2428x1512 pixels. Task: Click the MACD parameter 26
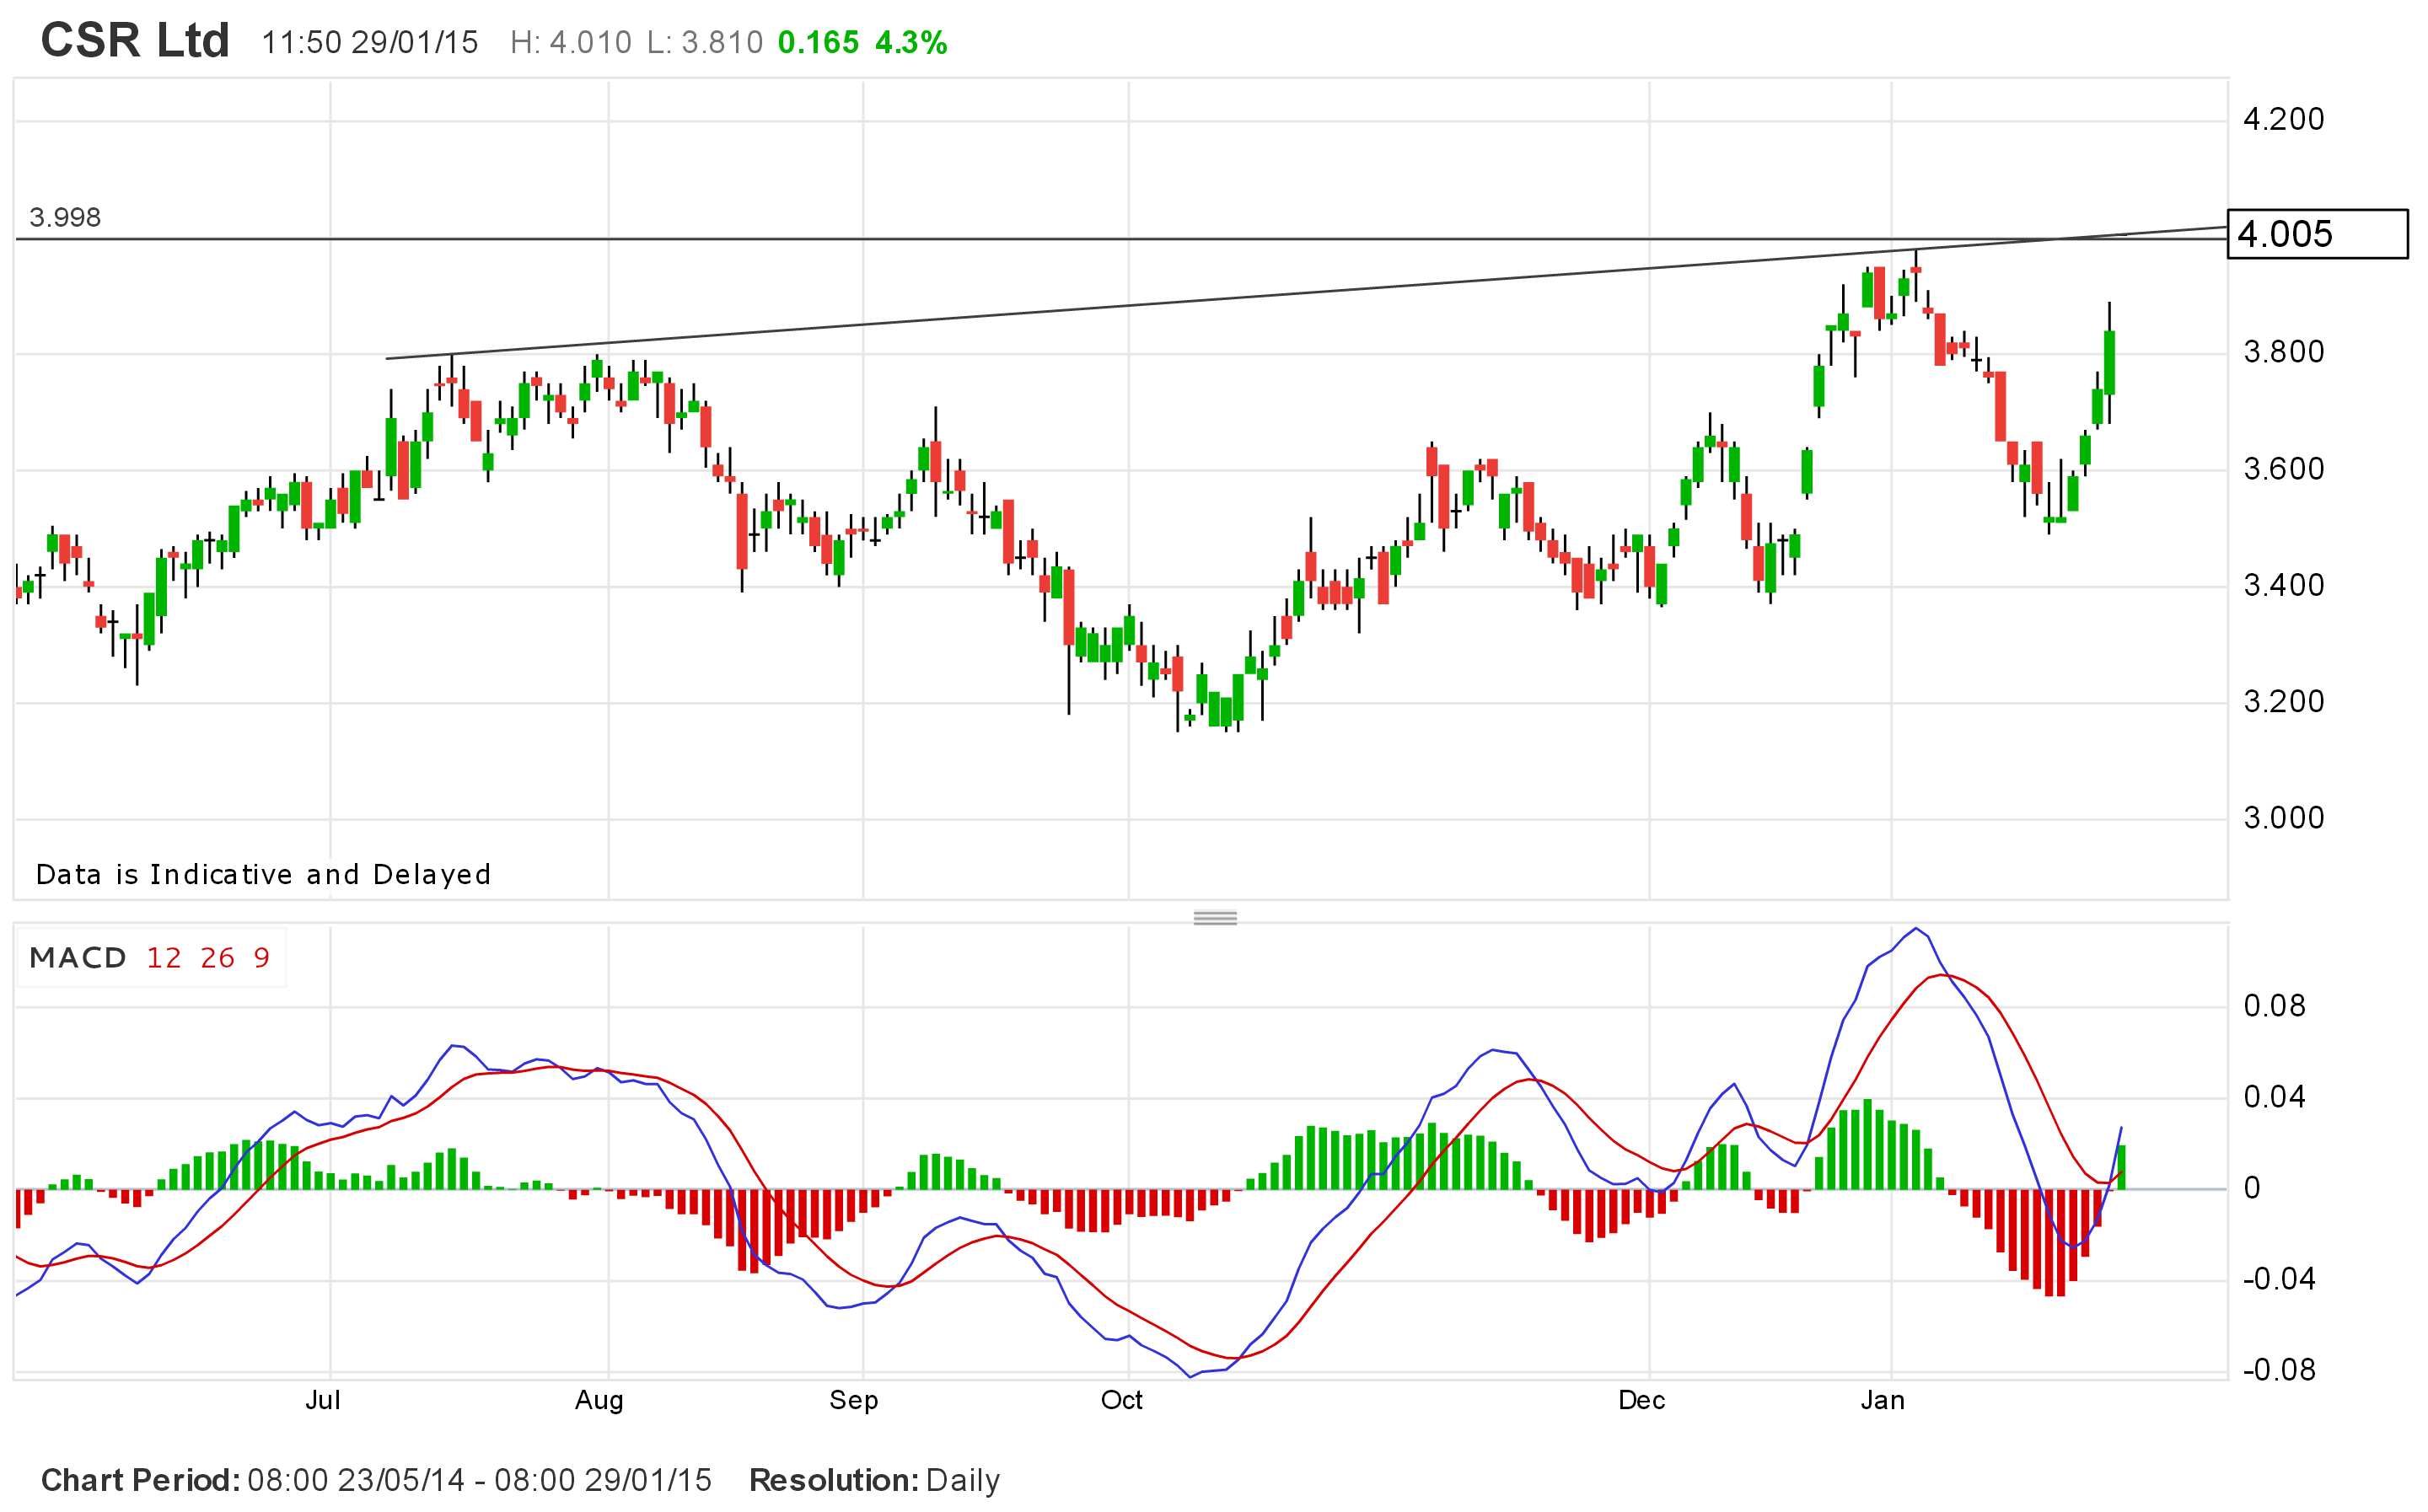tap(217, 958)
